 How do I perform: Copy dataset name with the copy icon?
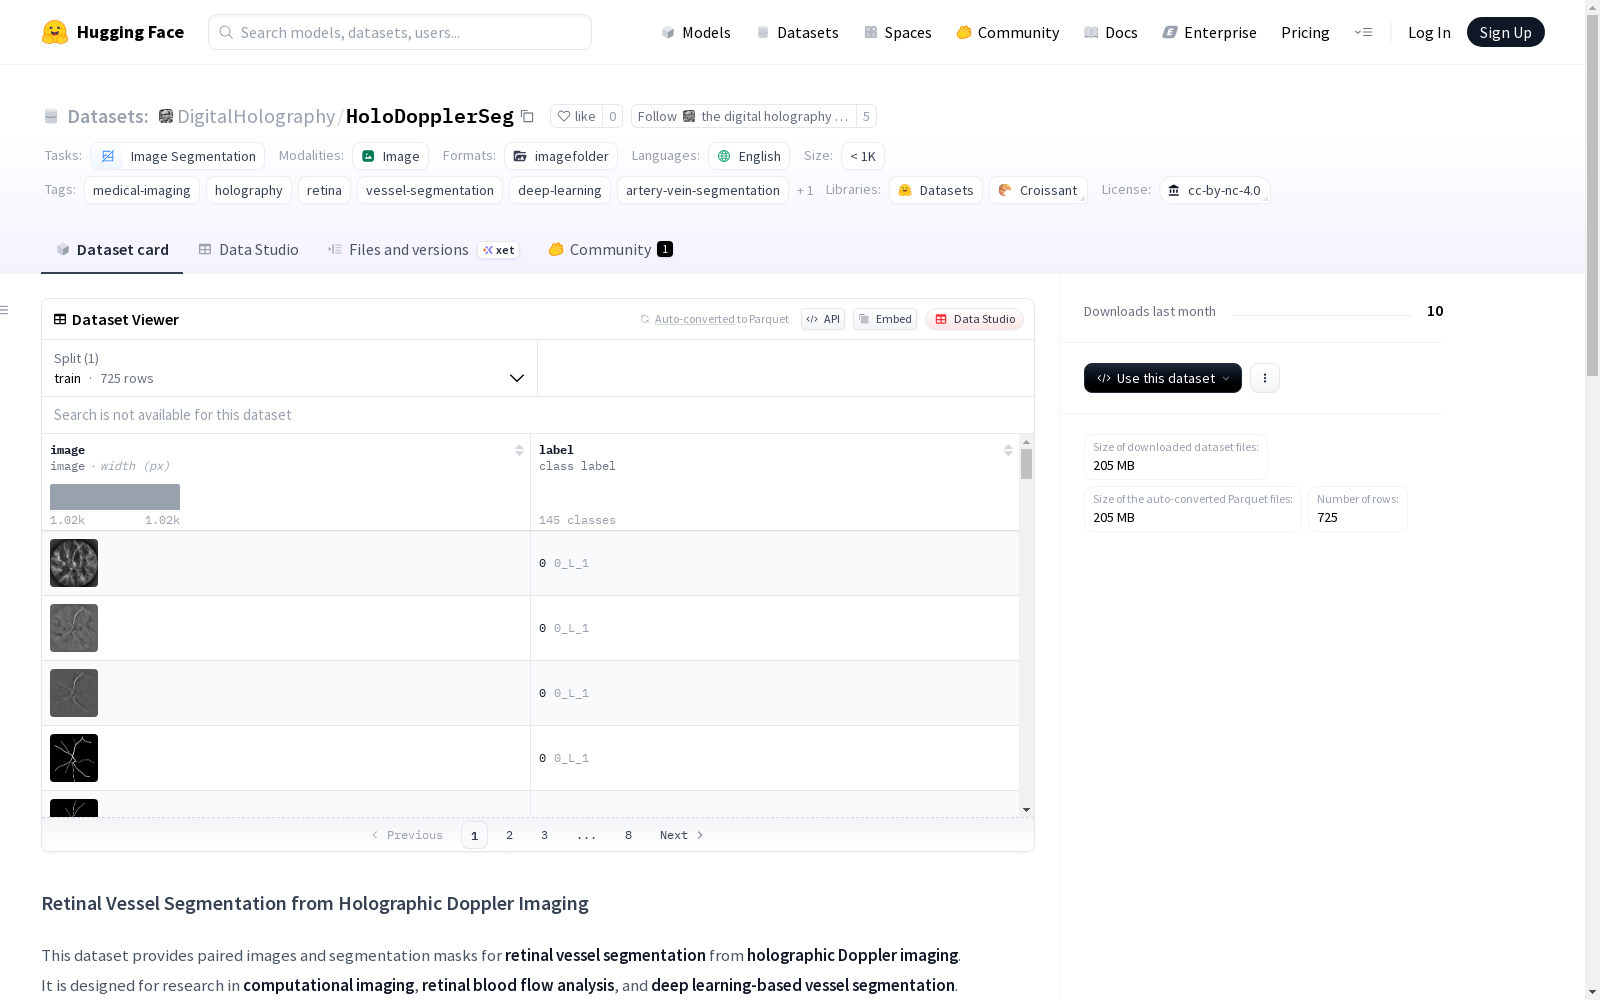pyautogui.click(x=527, y=116)
